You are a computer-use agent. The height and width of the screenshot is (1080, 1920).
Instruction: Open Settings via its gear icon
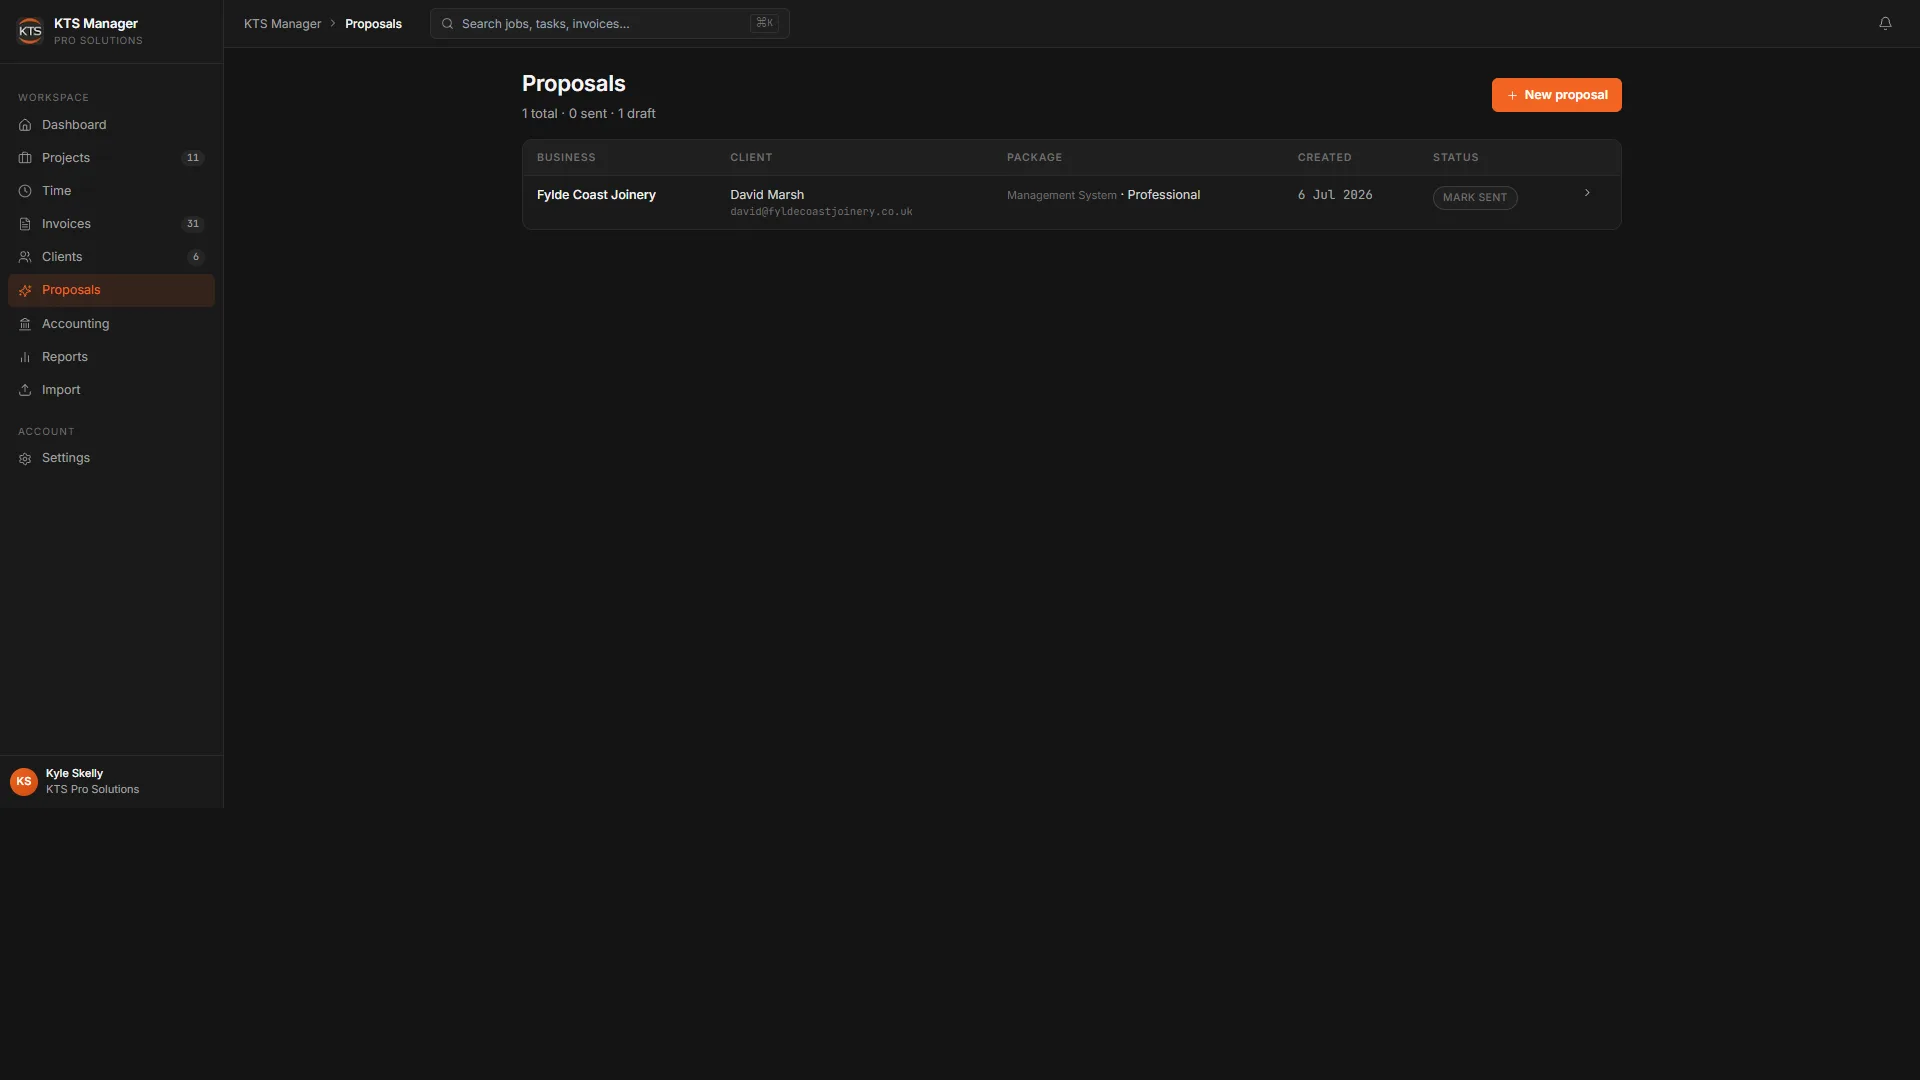point(25,458)
